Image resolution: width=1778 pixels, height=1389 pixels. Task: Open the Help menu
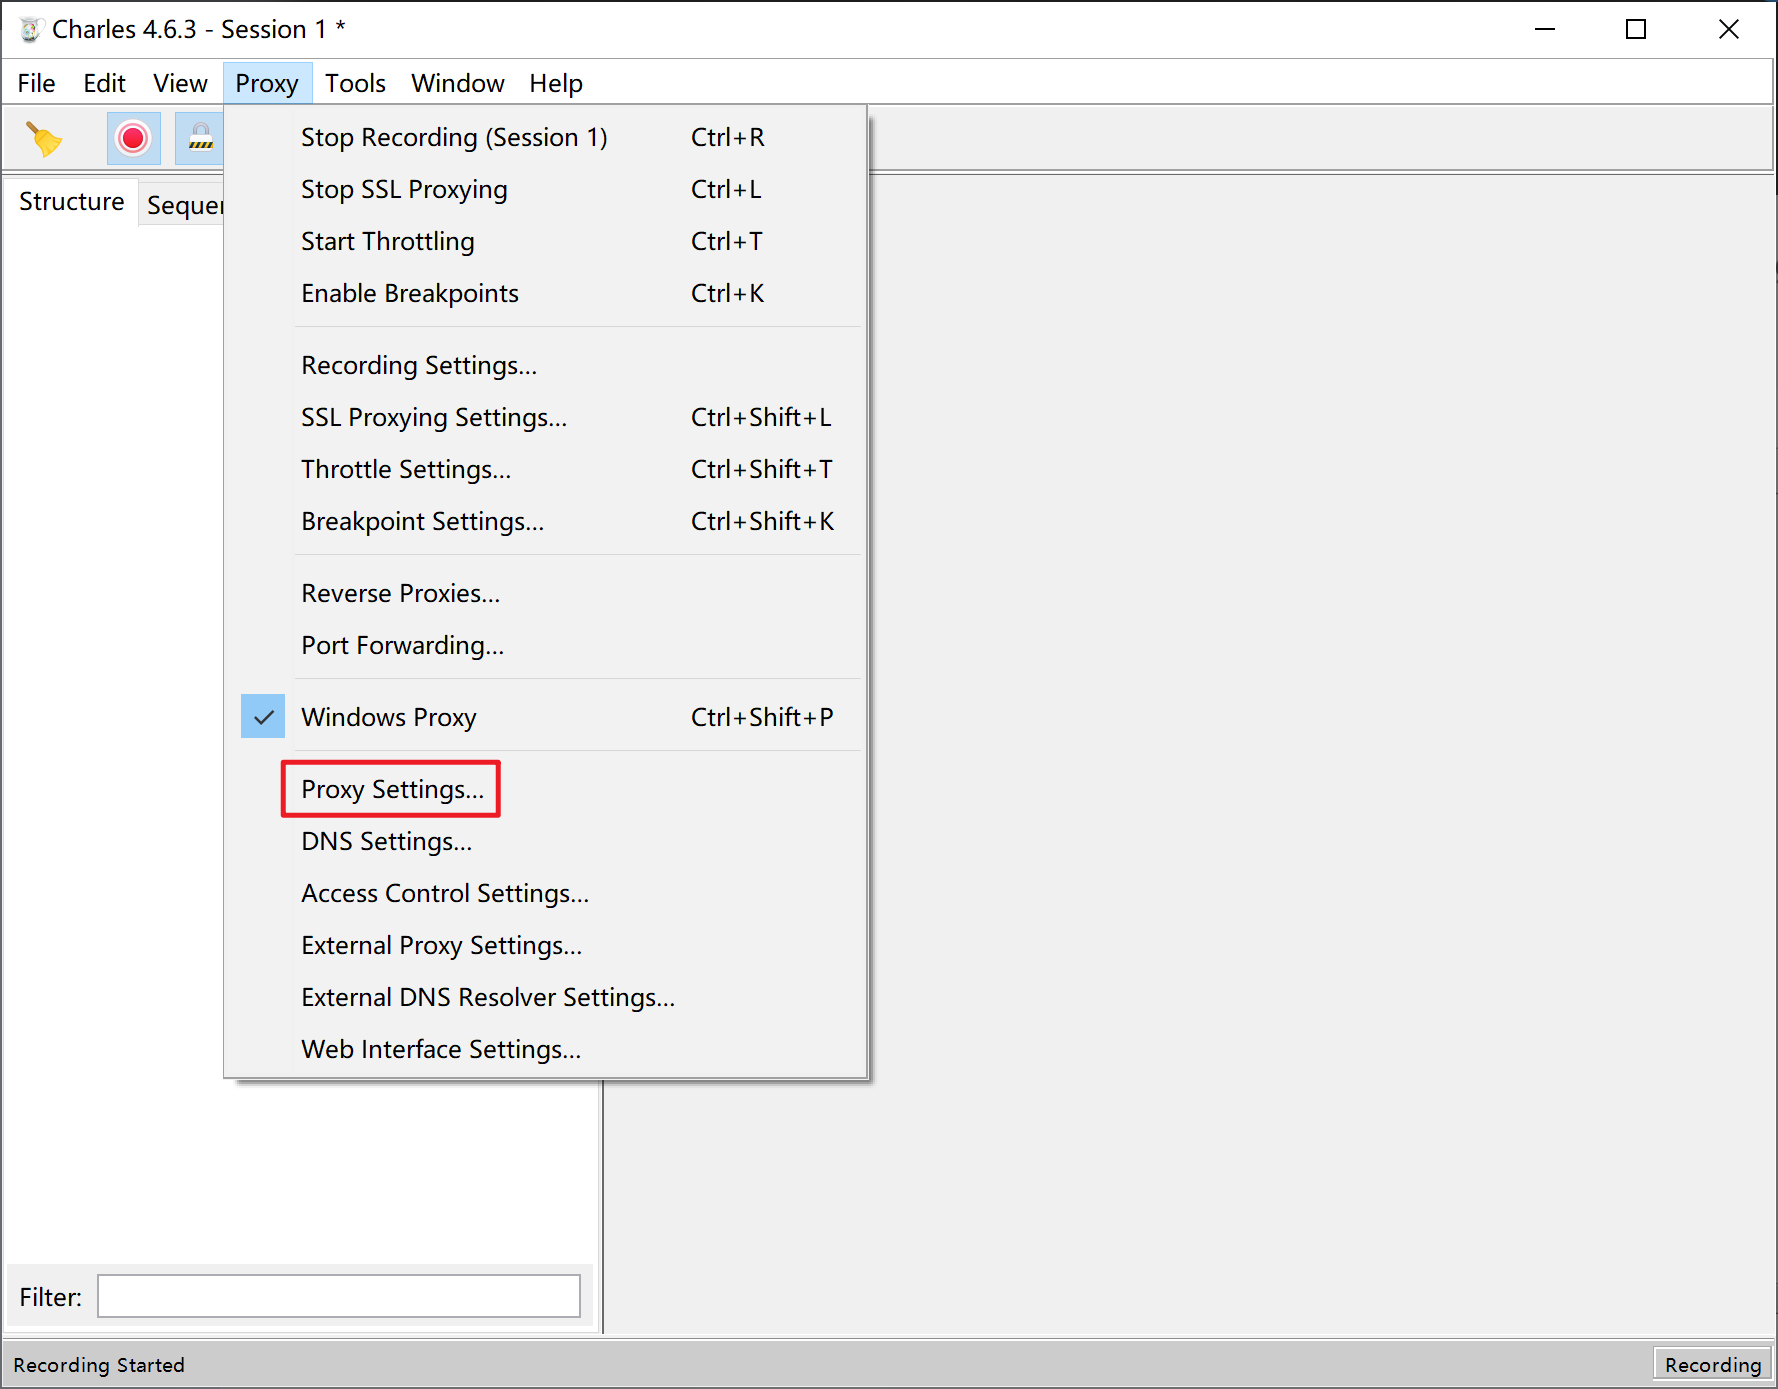556,83
